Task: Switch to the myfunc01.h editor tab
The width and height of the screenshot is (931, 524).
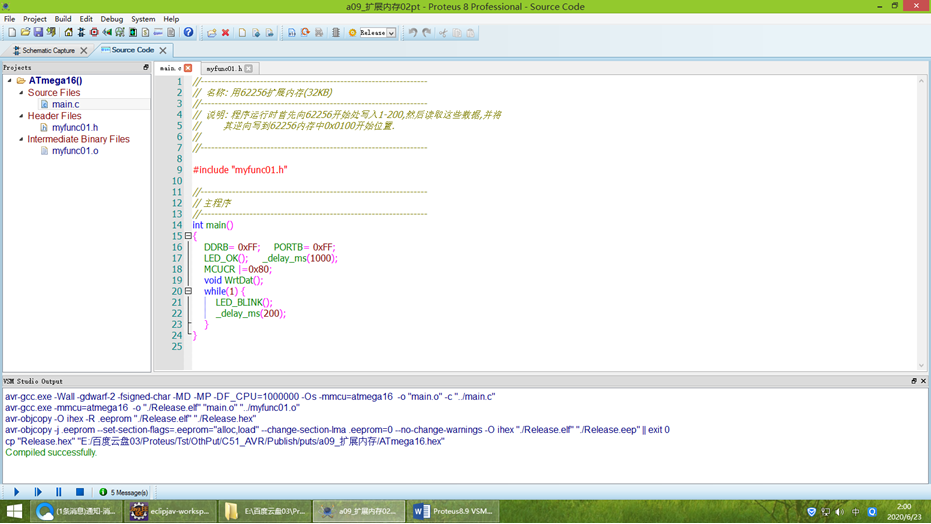Action: coord(224,68)
